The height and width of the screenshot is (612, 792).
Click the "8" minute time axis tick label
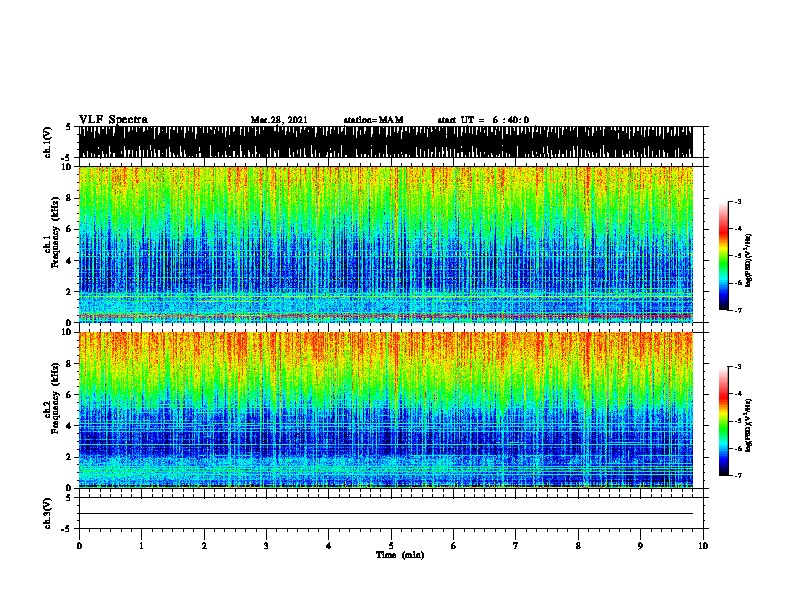pyautogui.click(x=578, y=546)
